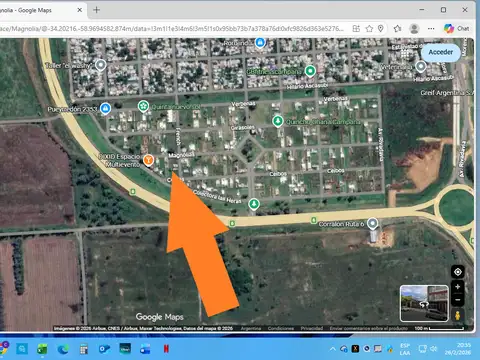The width and height of the screenshot is (480, 360).
Task: Open a new browser tab
Action: [x=96, y=10]
